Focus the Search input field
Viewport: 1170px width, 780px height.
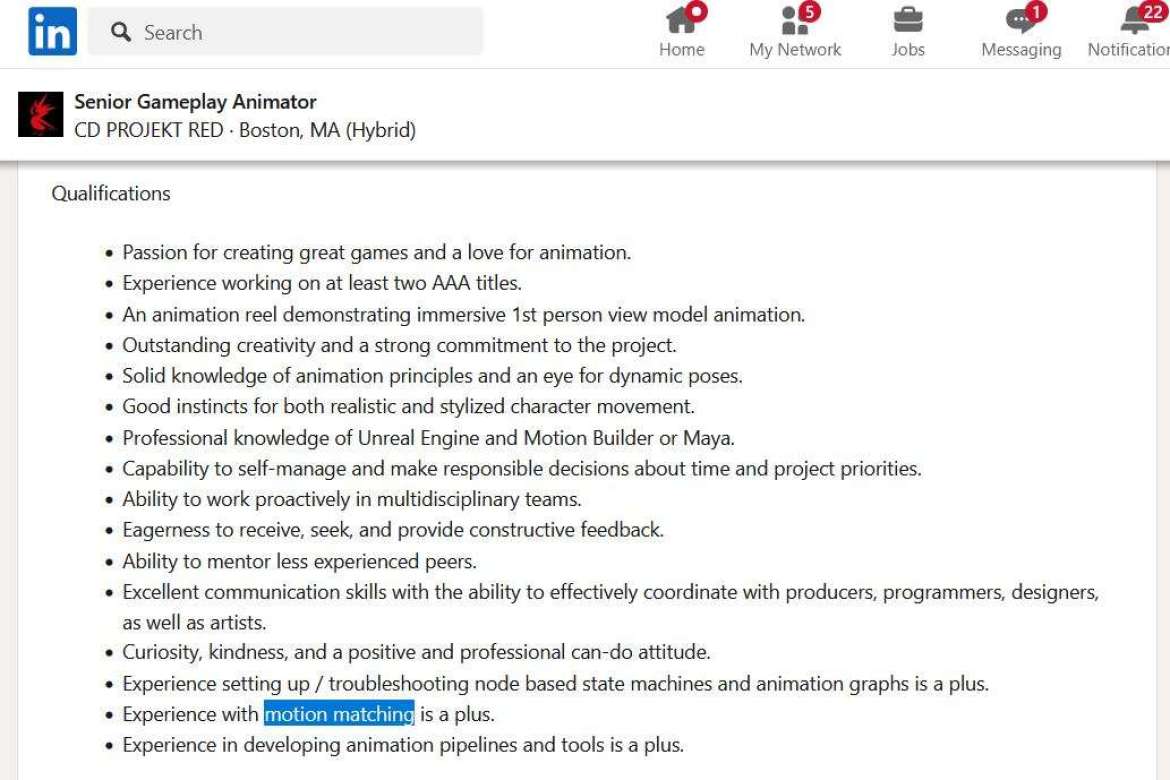pos(300,32)
